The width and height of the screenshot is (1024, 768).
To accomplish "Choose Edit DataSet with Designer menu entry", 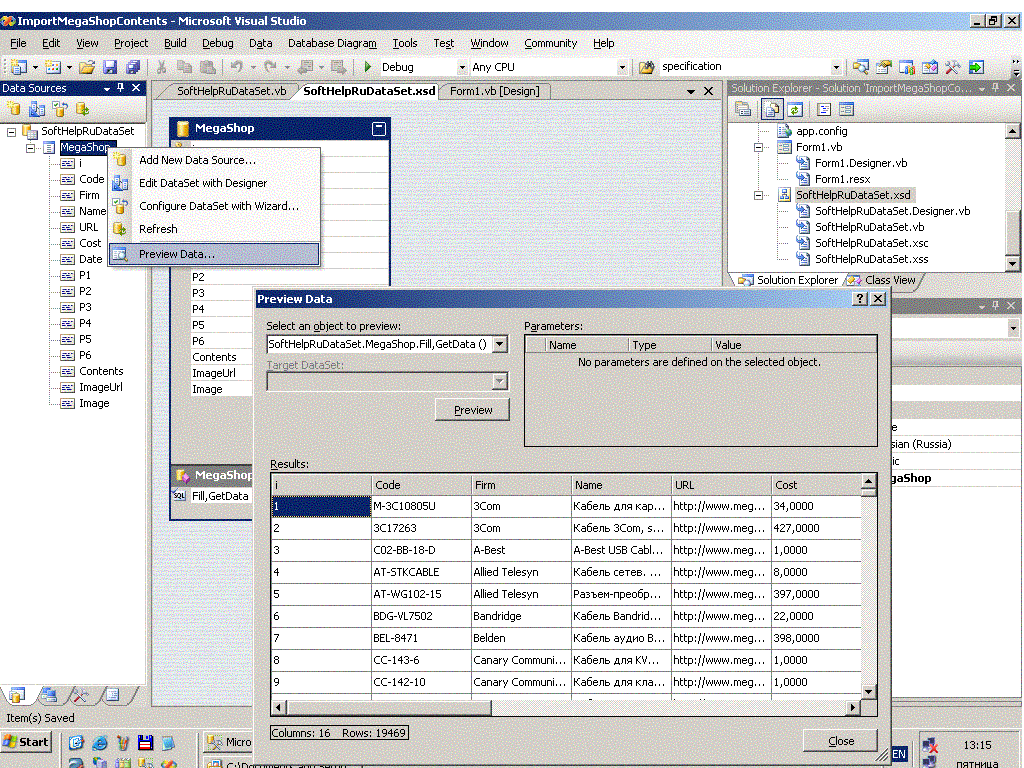I will point(214,183).
